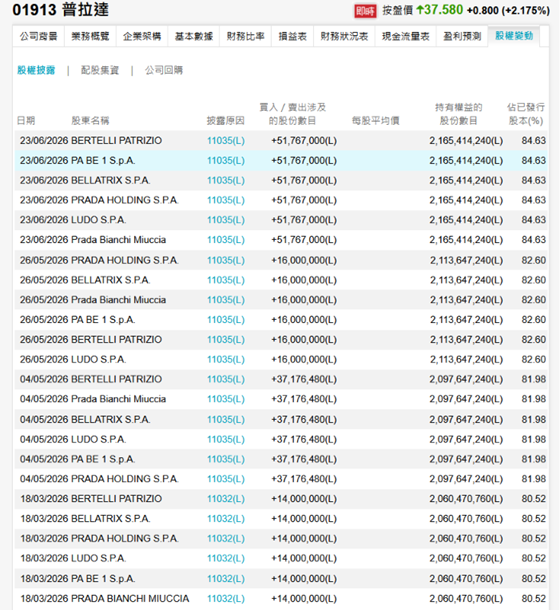Open 11035(L) link for 26/05/2026 PRADA HOLDING
The image size is (560, 610).
coord(226,260)
